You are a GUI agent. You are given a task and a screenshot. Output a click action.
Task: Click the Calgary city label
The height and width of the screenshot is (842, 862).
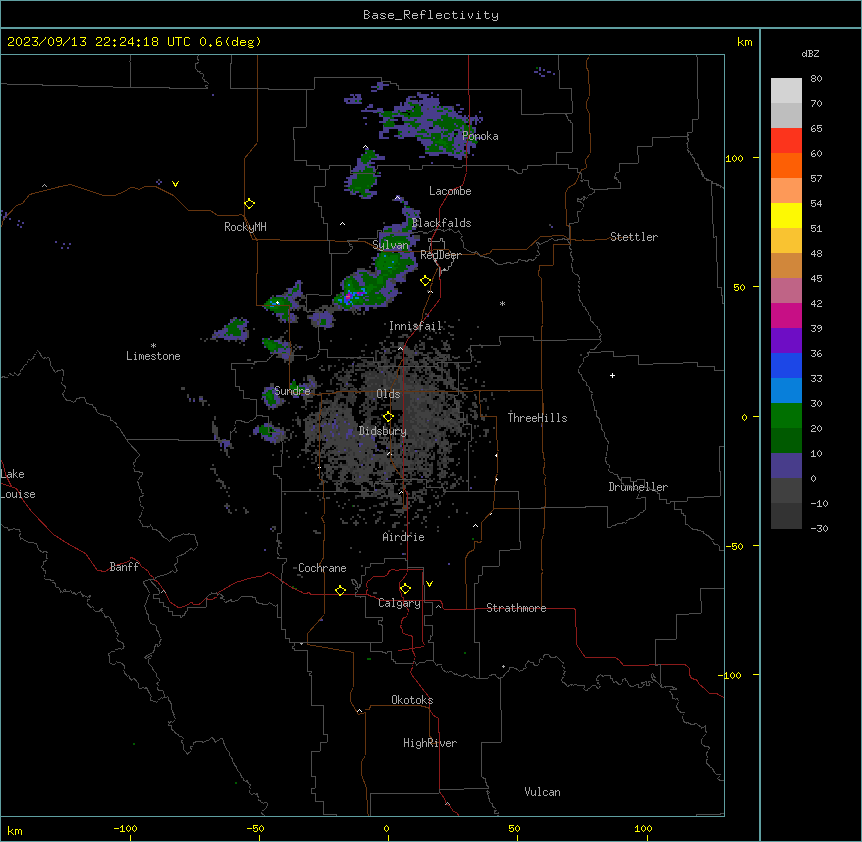pyautogui.click(x=399, y=603)
